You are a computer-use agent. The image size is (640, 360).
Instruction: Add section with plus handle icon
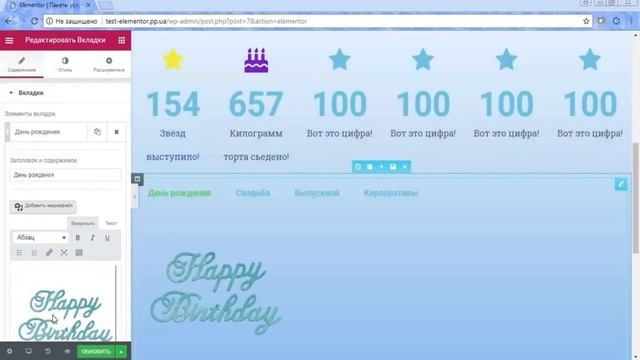click(382, 167)
